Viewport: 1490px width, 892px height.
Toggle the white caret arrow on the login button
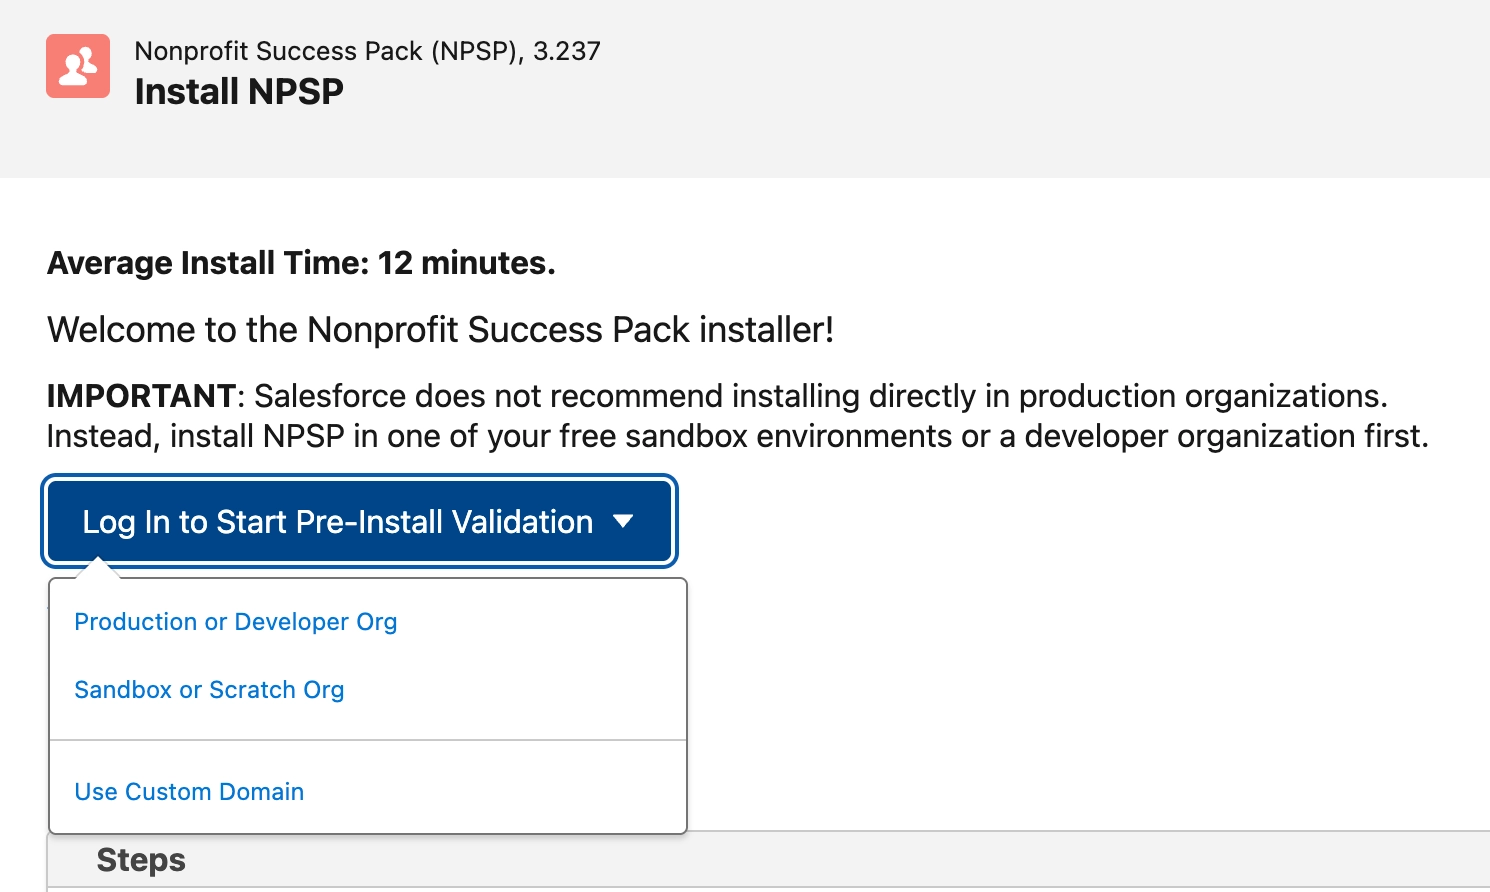click(623, 521)
